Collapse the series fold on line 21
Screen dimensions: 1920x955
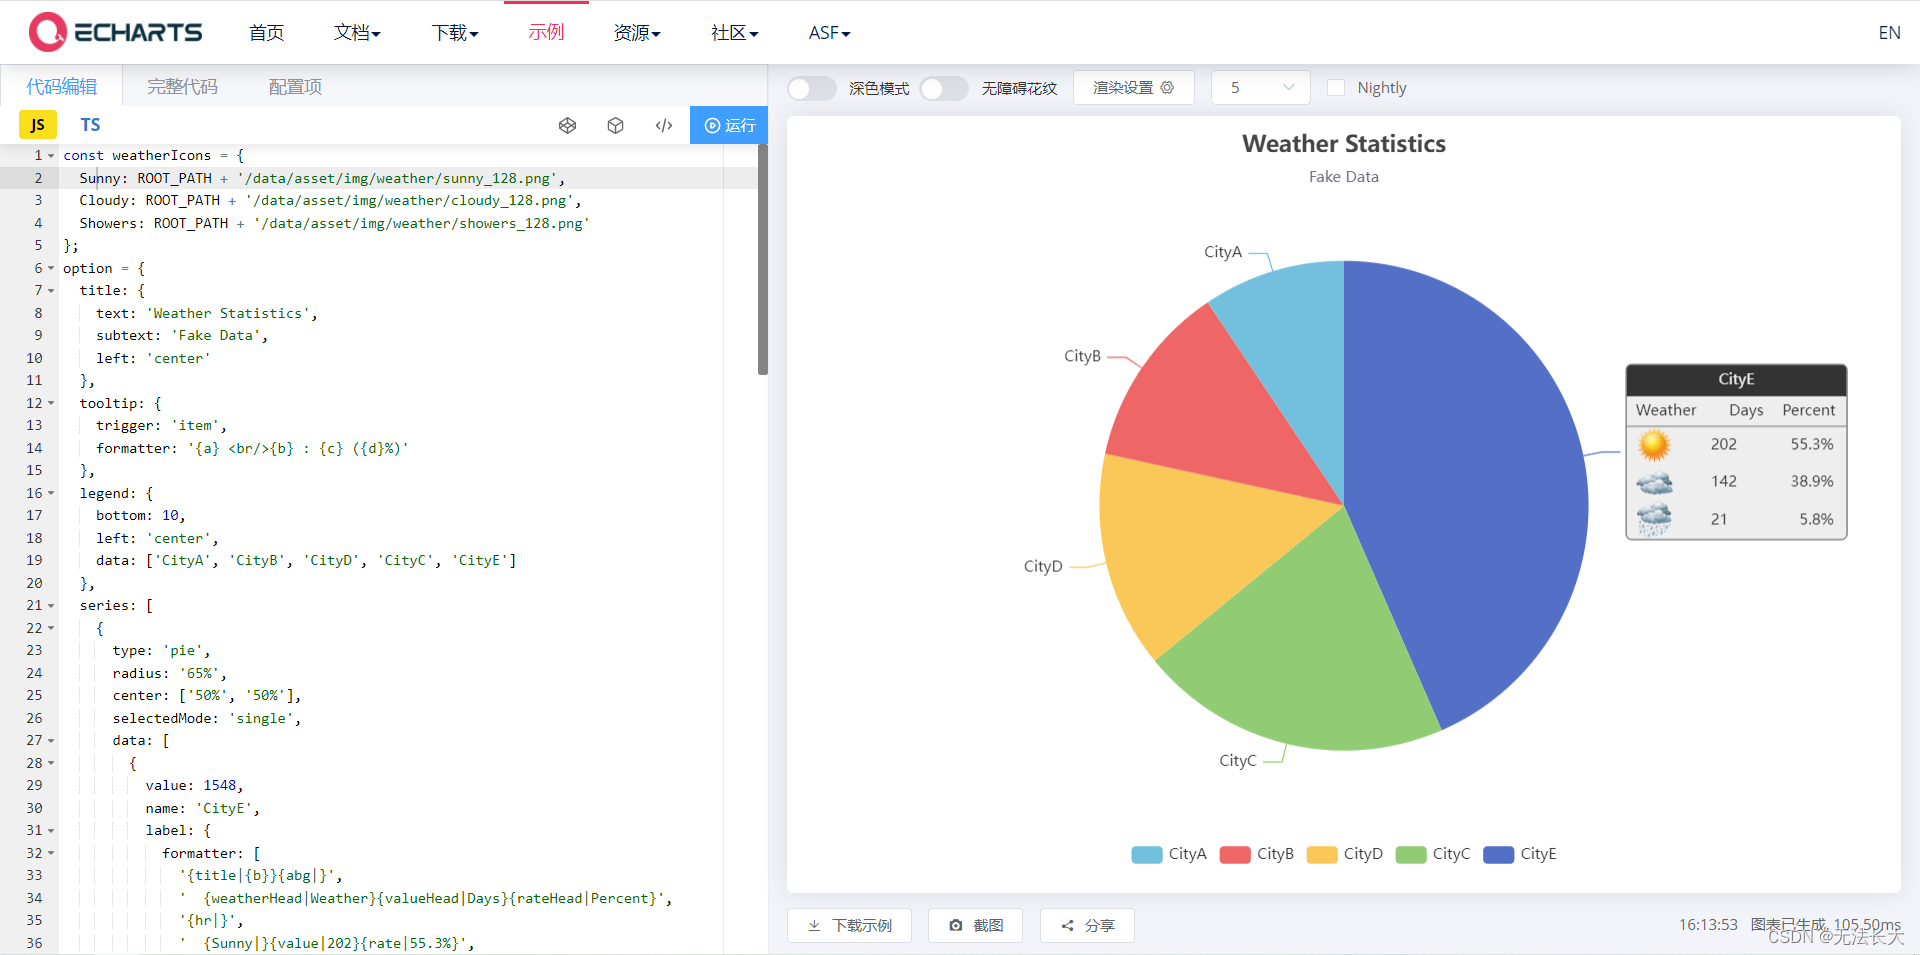pos(51,606)
